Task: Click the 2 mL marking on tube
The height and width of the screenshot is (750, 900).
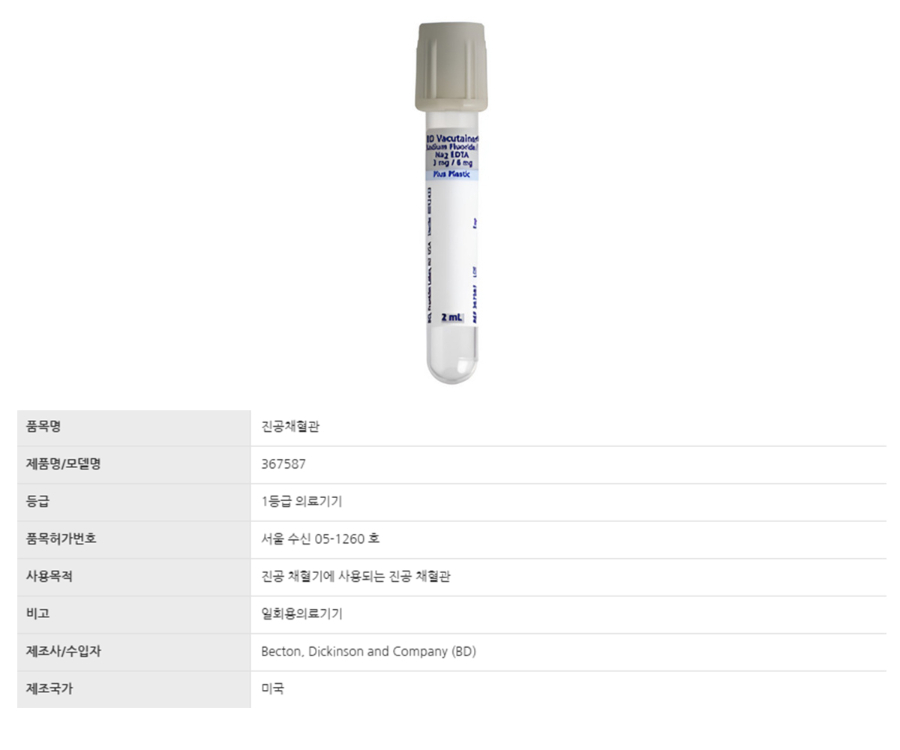Action: [x=452, y=317]
